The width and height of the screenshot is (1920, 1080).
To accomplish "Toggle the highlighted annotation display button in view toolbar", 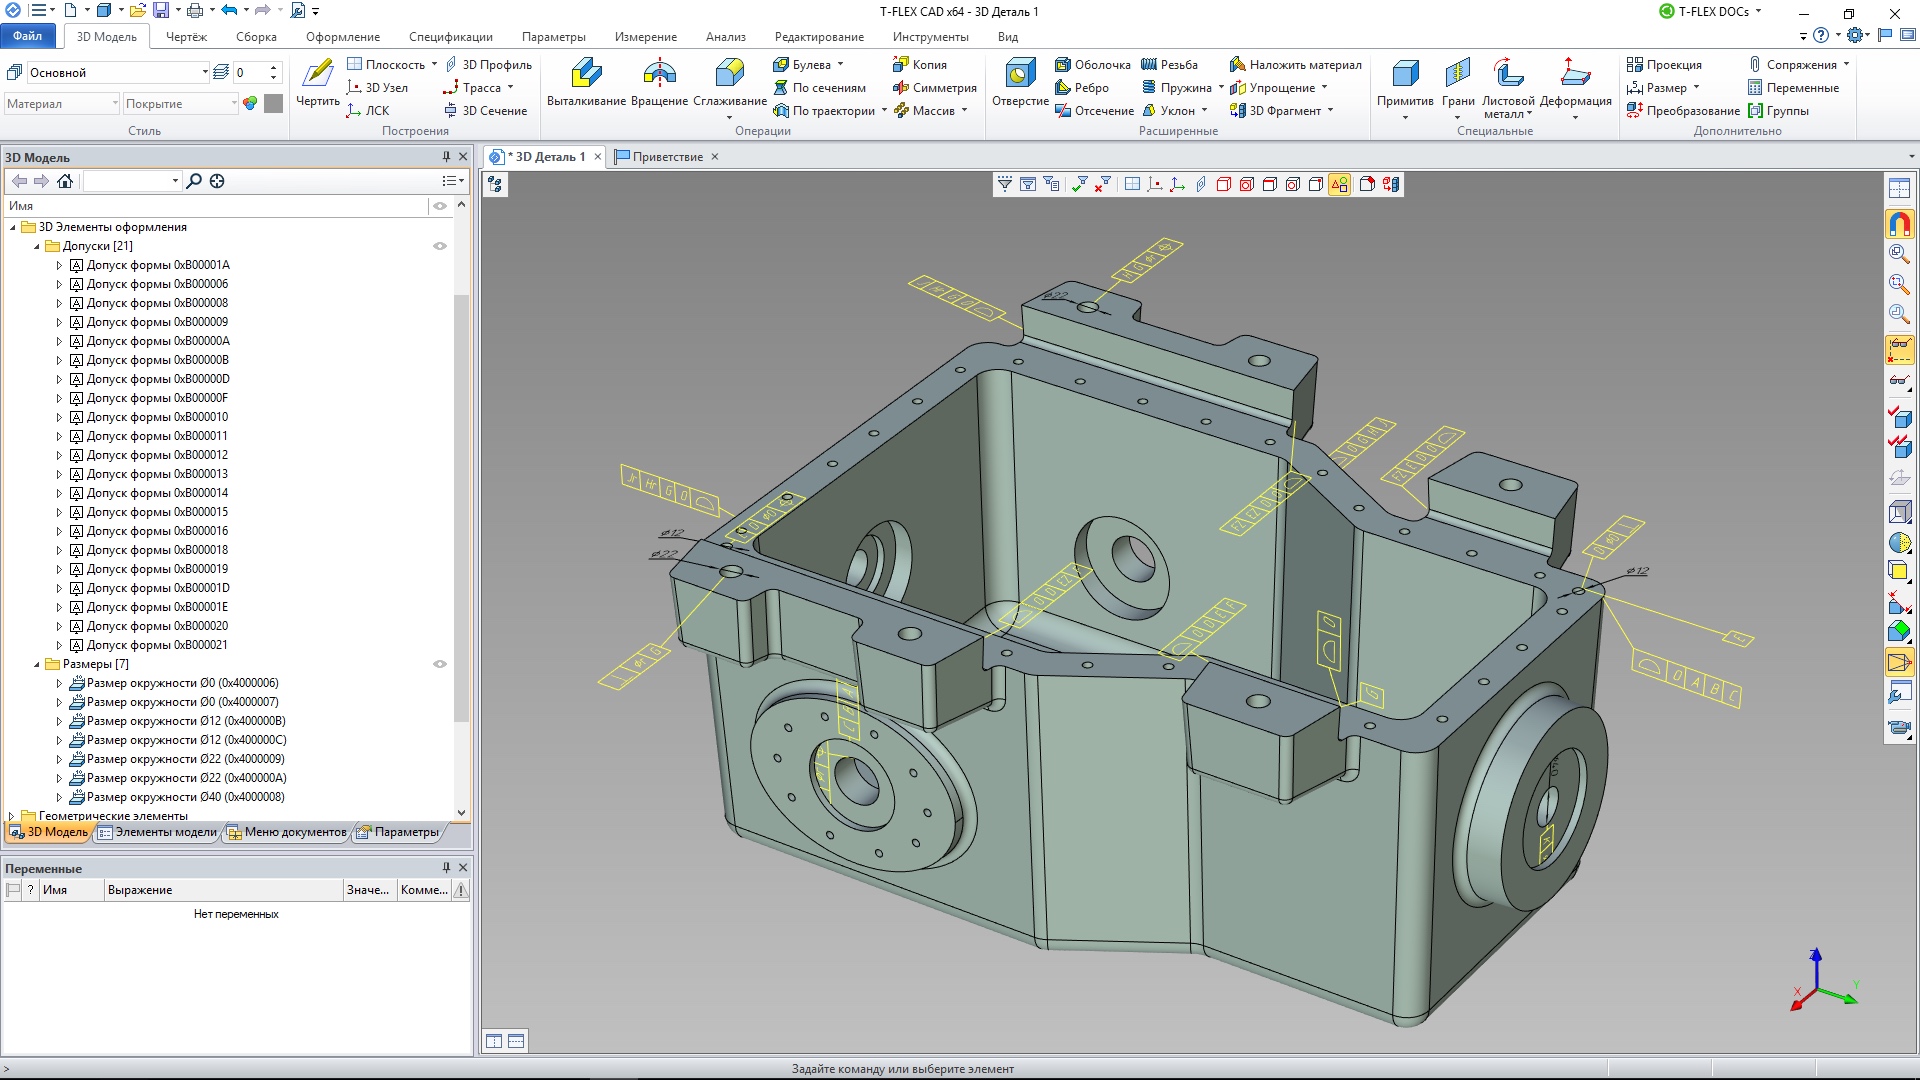I will pyautogui.click(x=1339, y=184).
